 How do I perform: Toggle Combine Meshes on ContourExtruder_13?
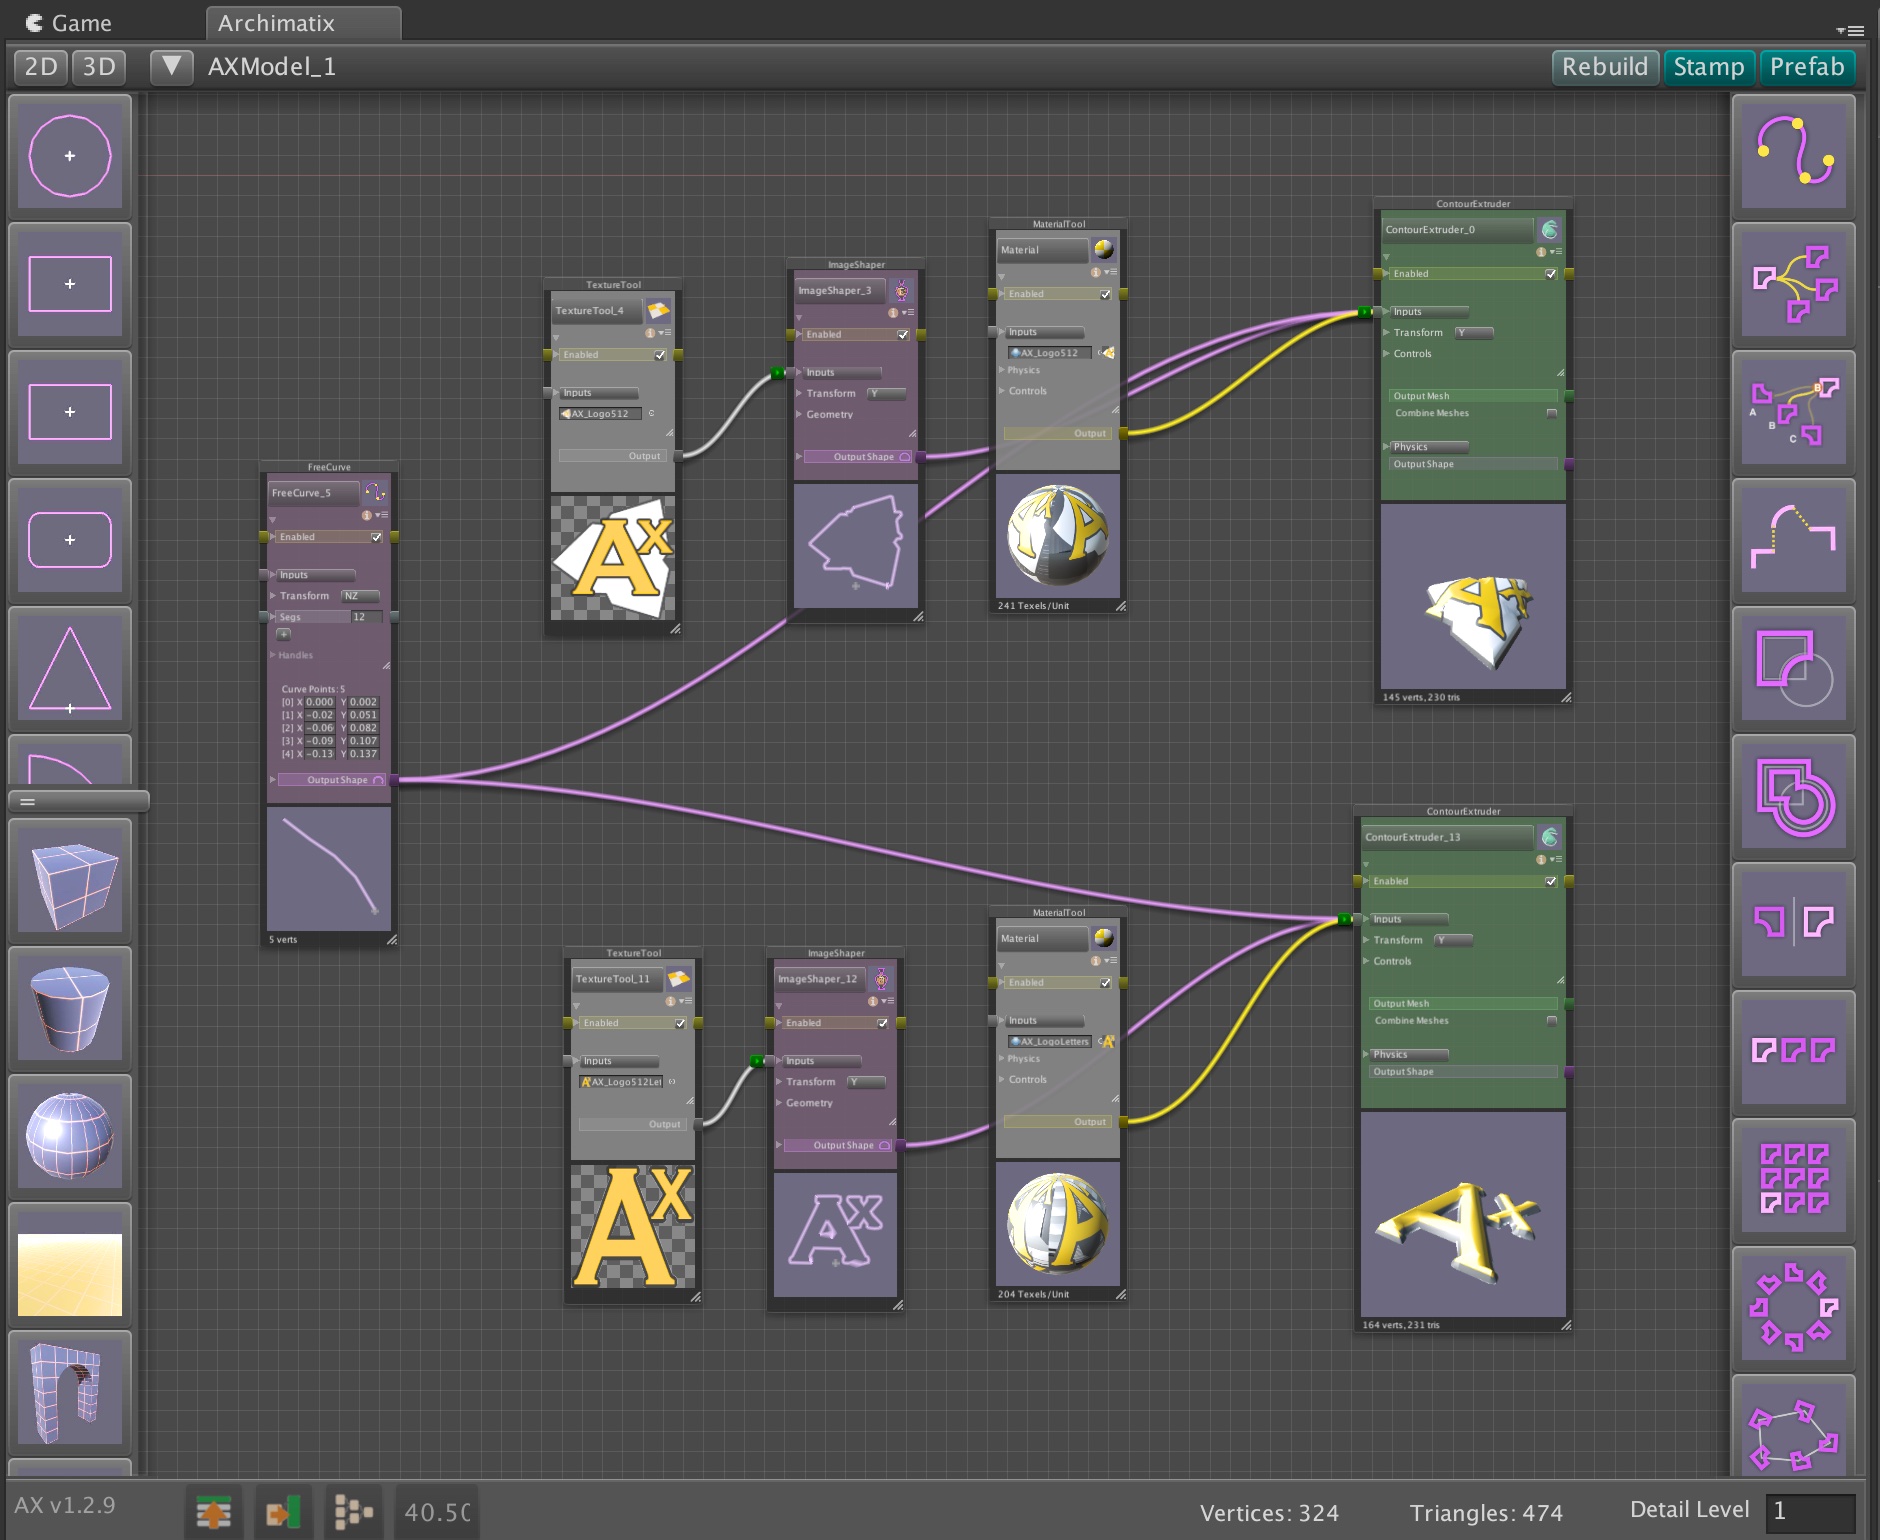[1552, 1021]
